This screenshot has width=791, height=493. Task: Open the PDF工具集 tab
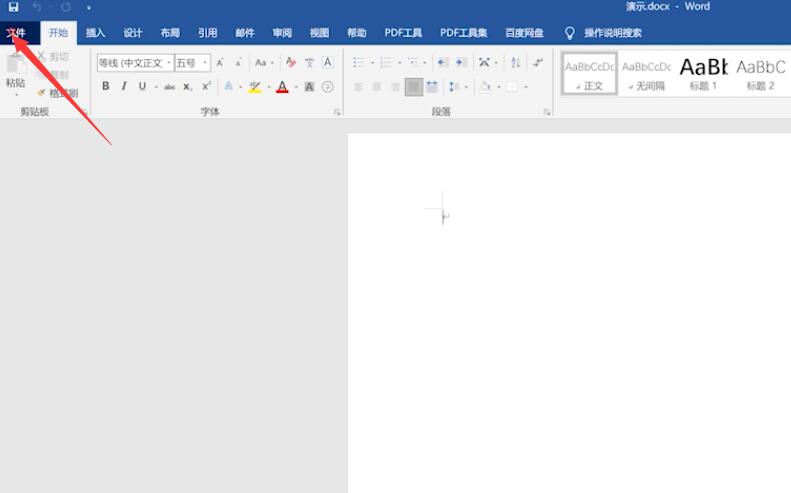point(463,33)
